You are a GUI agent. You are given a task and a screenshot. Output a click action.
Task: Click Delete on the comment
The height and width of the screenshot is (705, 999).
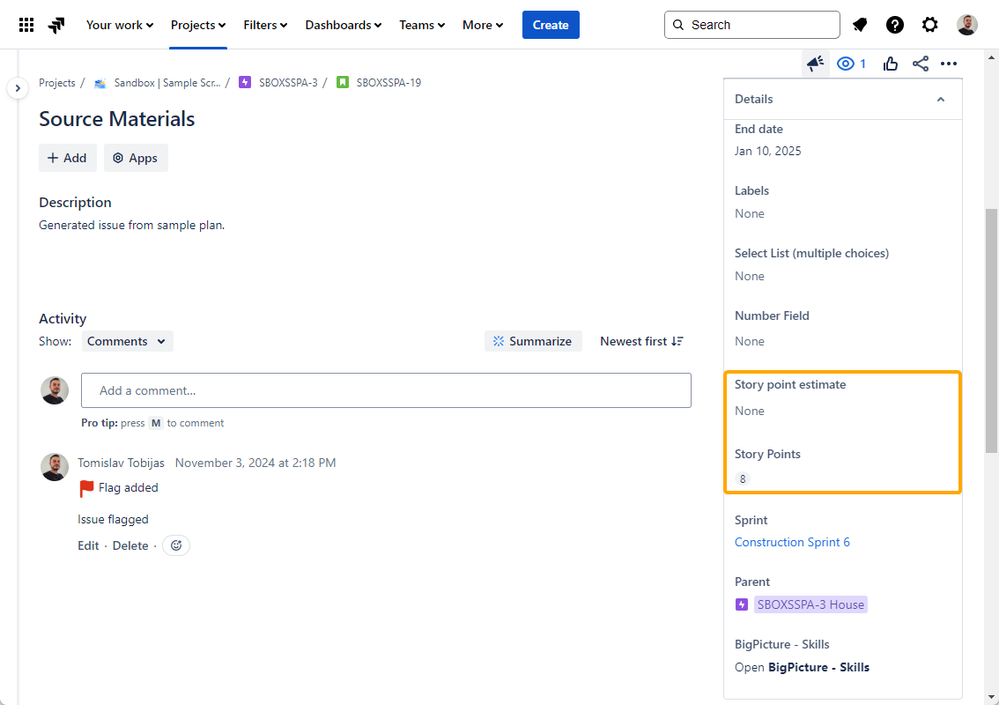pos(130,546)
